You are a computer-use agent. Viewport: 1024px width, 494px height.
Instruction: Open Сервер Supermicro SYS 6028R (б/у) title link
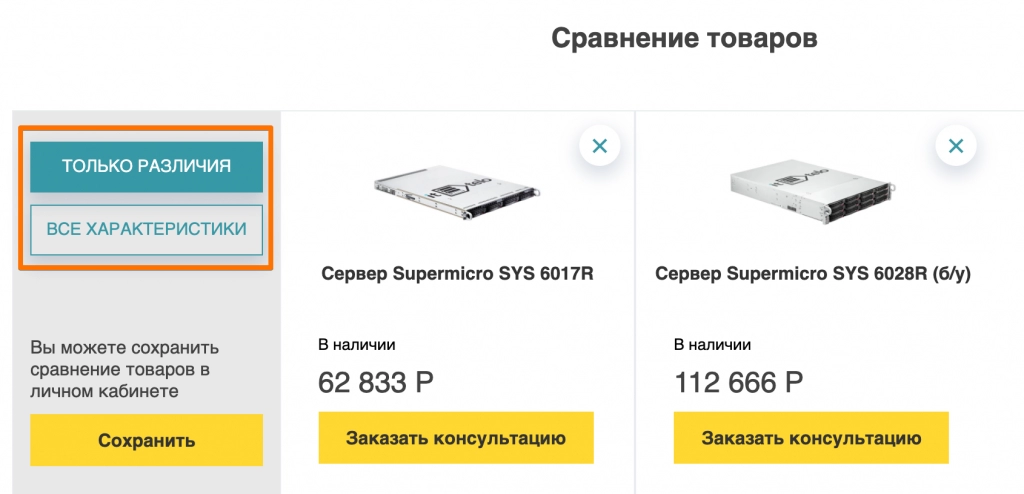click(x=813, y=273)
